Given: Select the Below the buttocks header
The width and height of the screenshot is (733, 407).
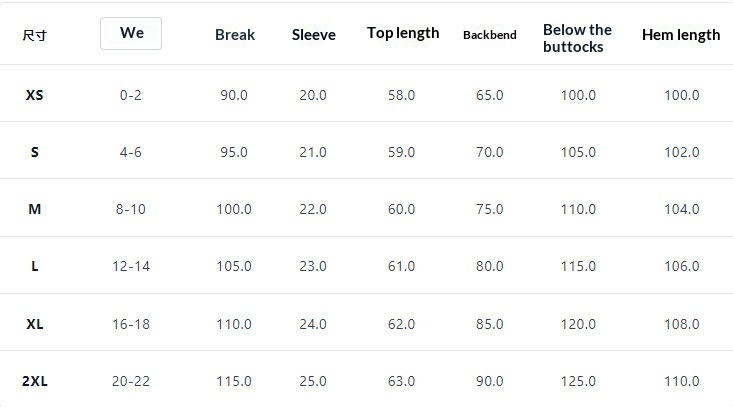Looking at the screenshot, I should point(577,38).
